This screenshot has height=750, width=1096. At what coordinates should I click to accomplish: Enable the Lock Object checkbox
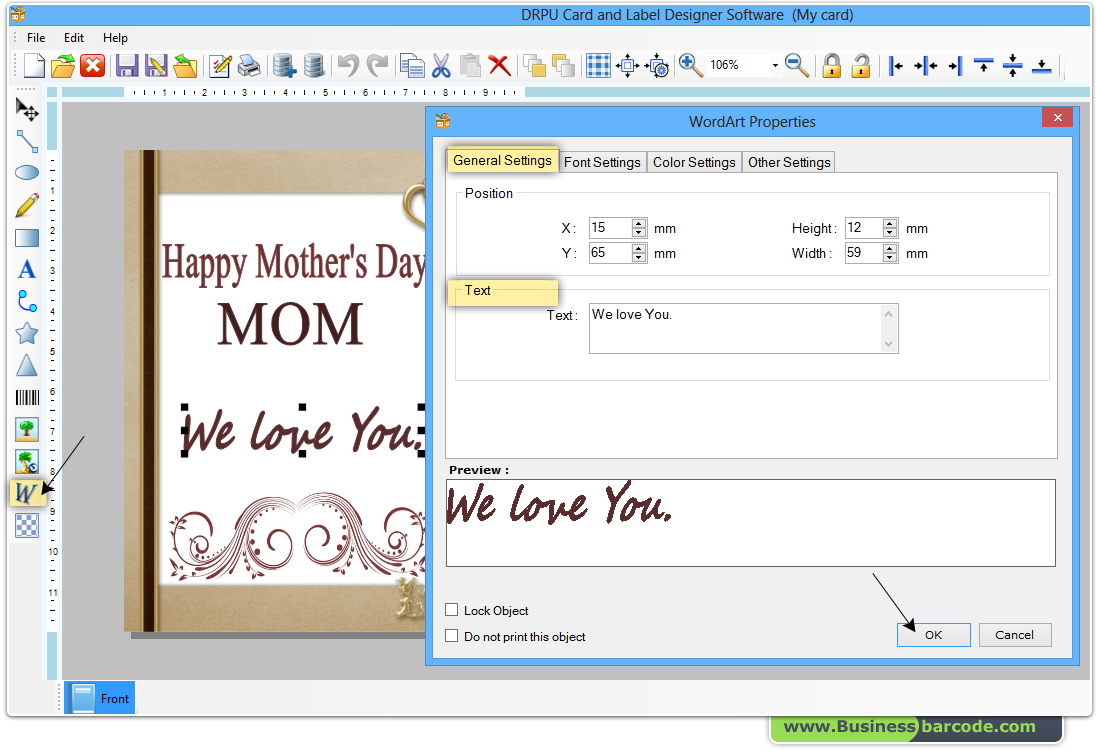451,610
